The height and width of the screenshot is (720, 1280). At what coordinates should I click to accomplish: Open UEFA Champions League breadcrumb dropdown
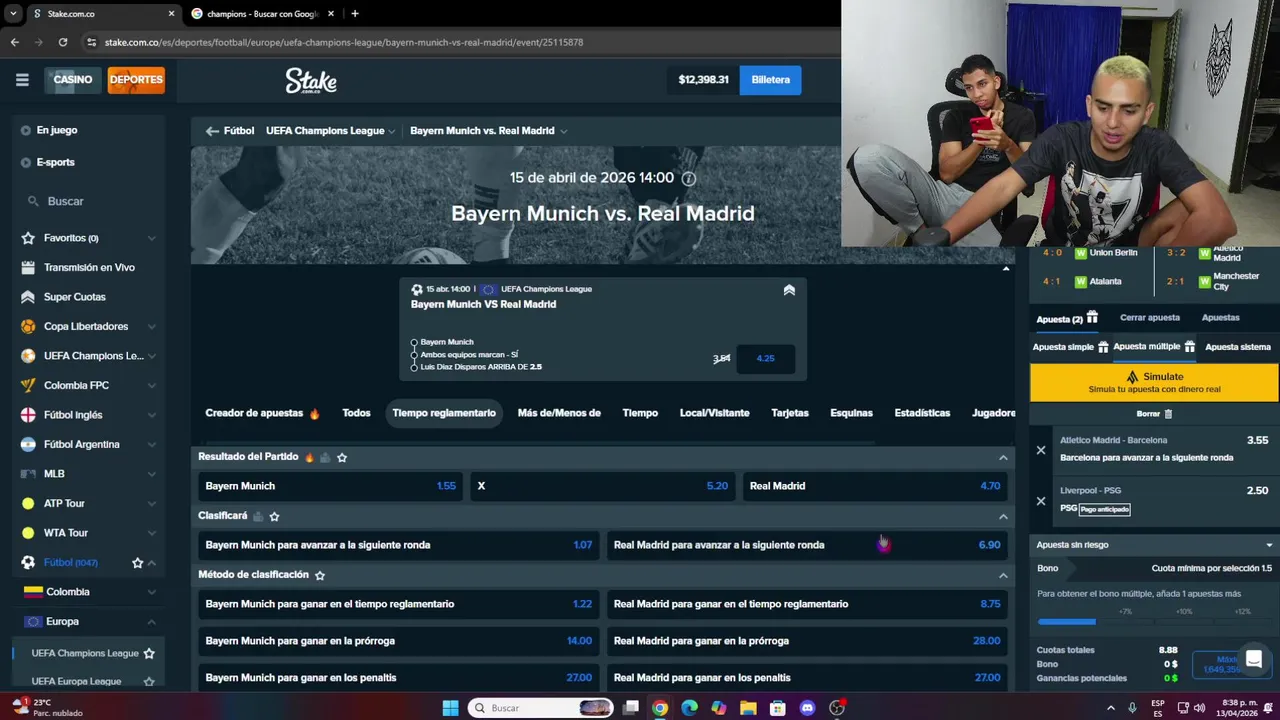[391, 131]
